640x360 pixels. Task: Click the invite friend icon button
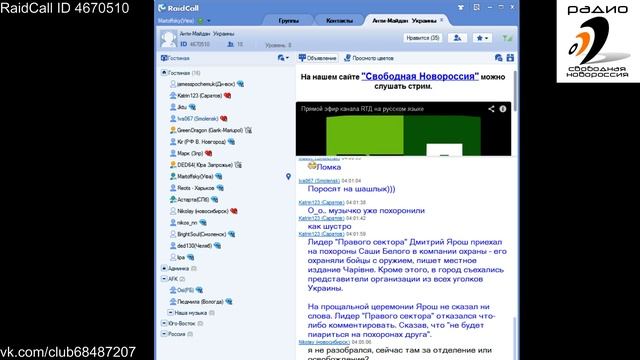pos(457,38)
